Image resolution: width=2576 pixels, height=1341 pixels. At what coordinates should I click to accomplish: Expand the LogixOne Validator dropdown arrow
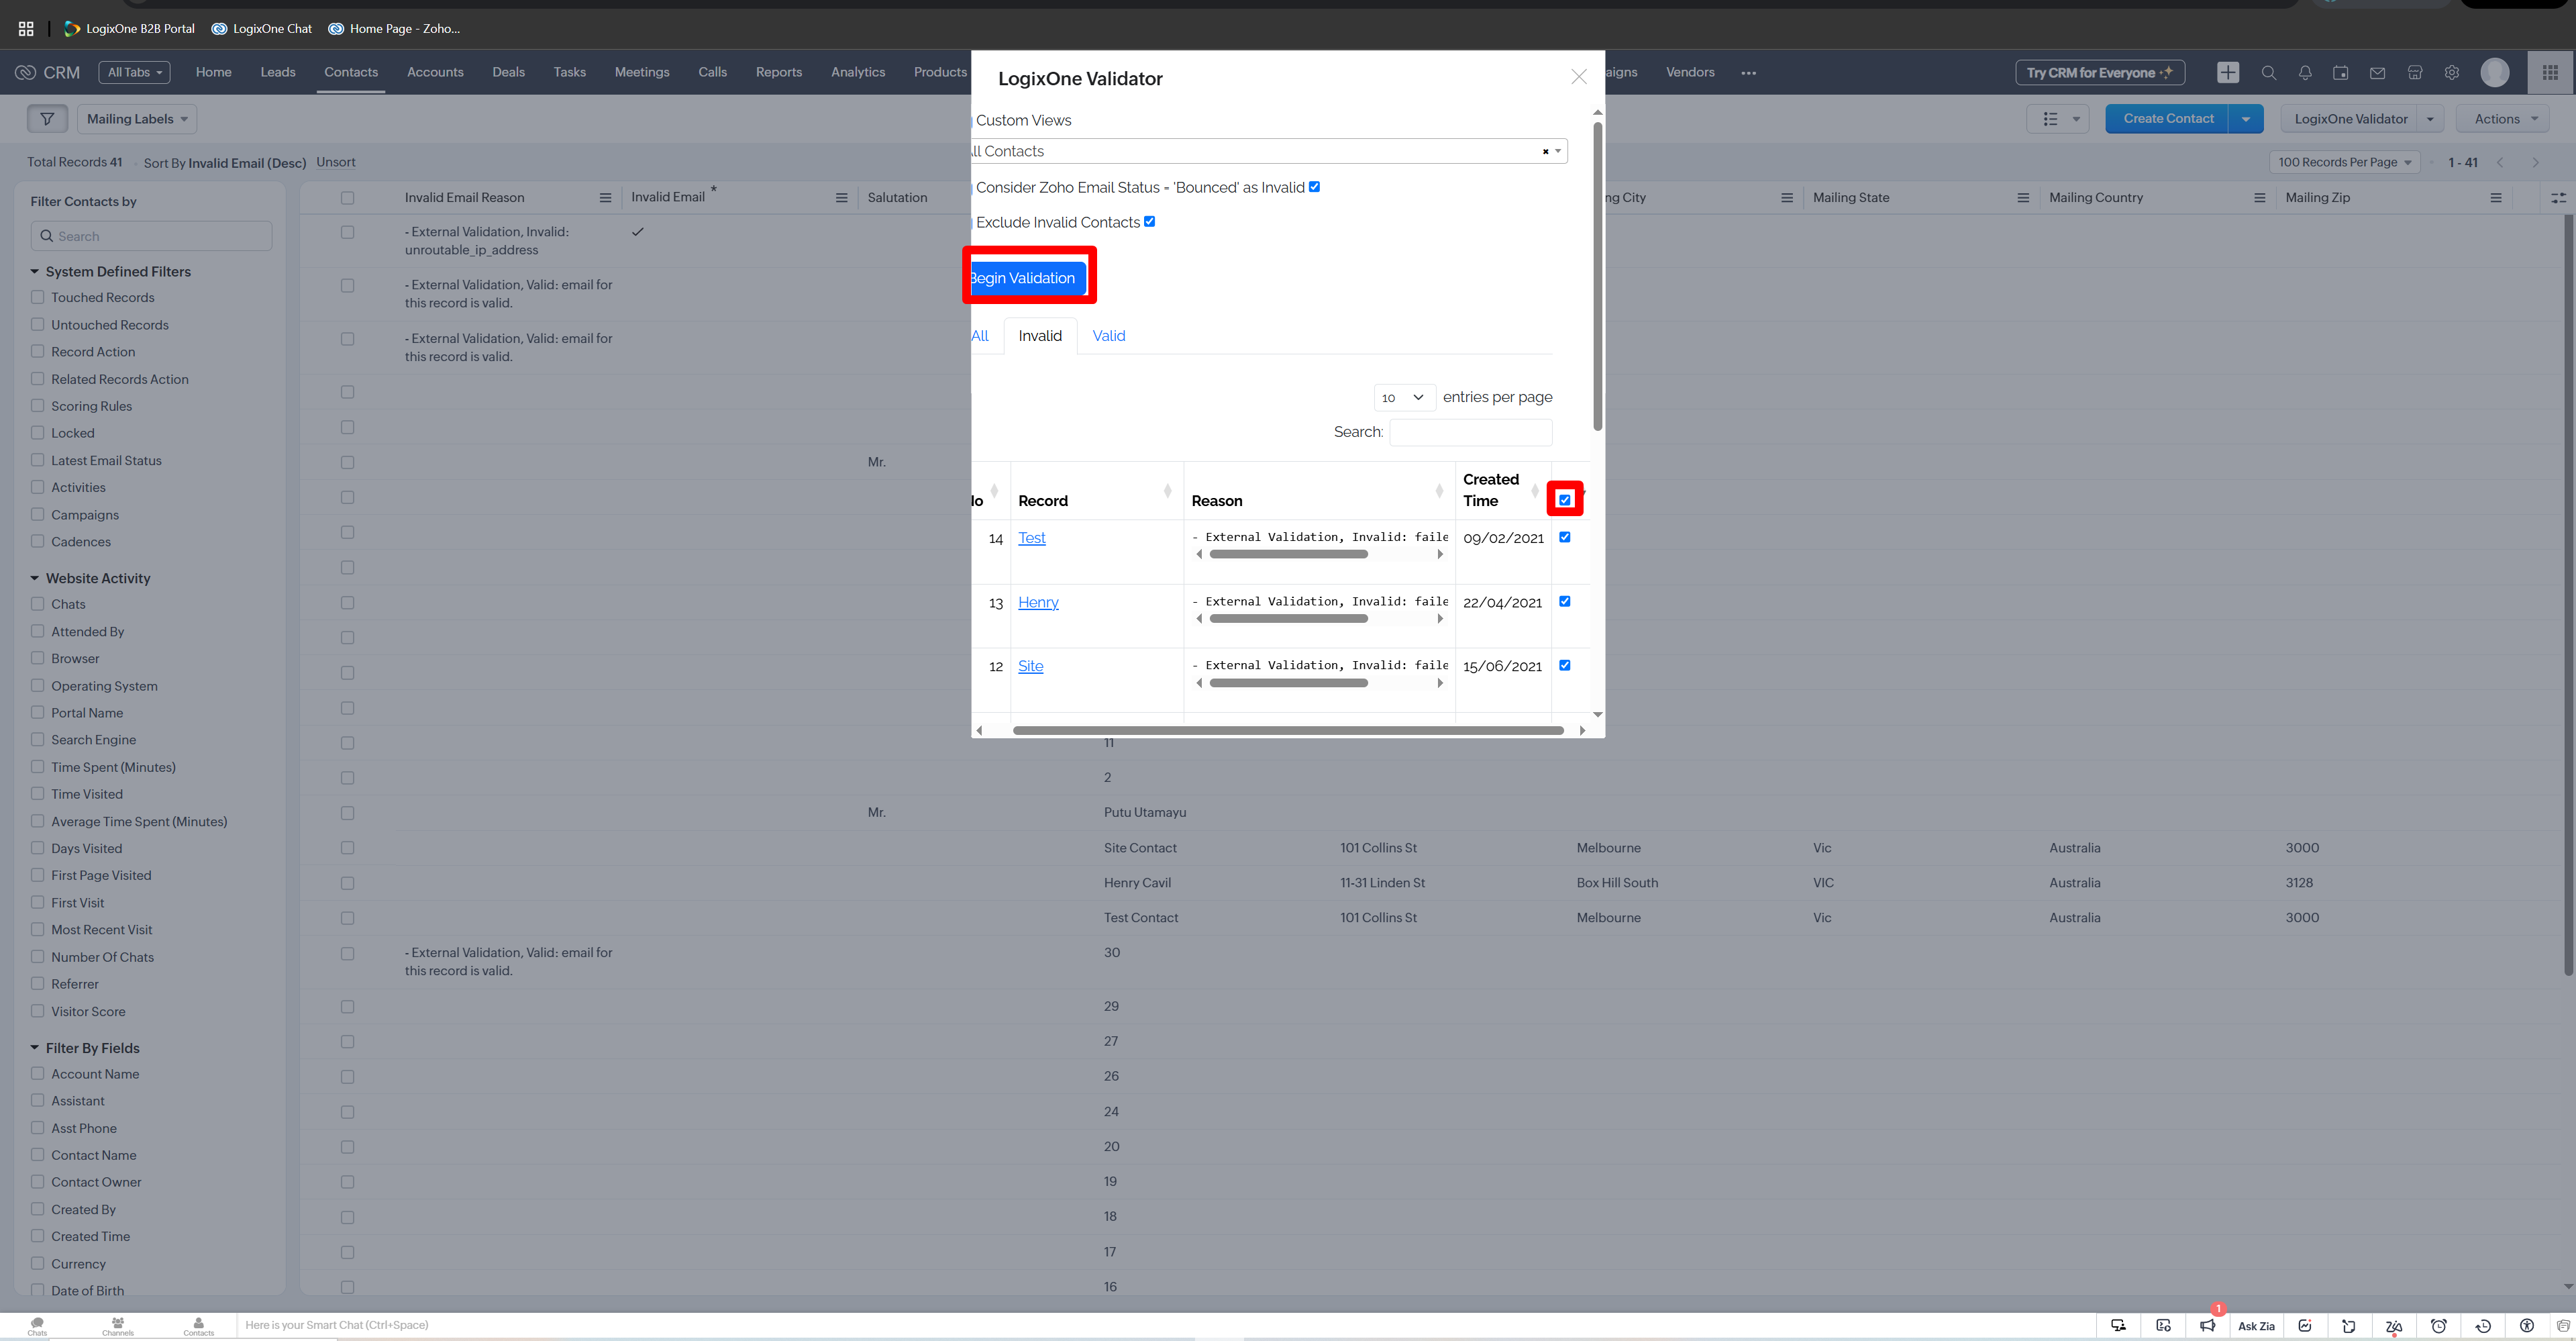[x=2430, y=118]
